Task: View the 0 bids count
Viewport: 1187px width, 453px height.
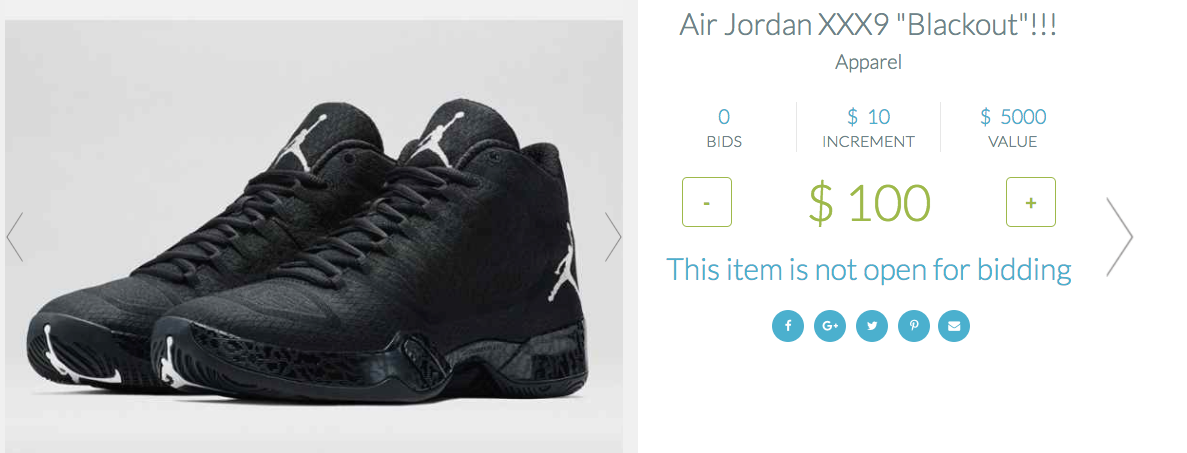Action: click(x=724, y=117)
